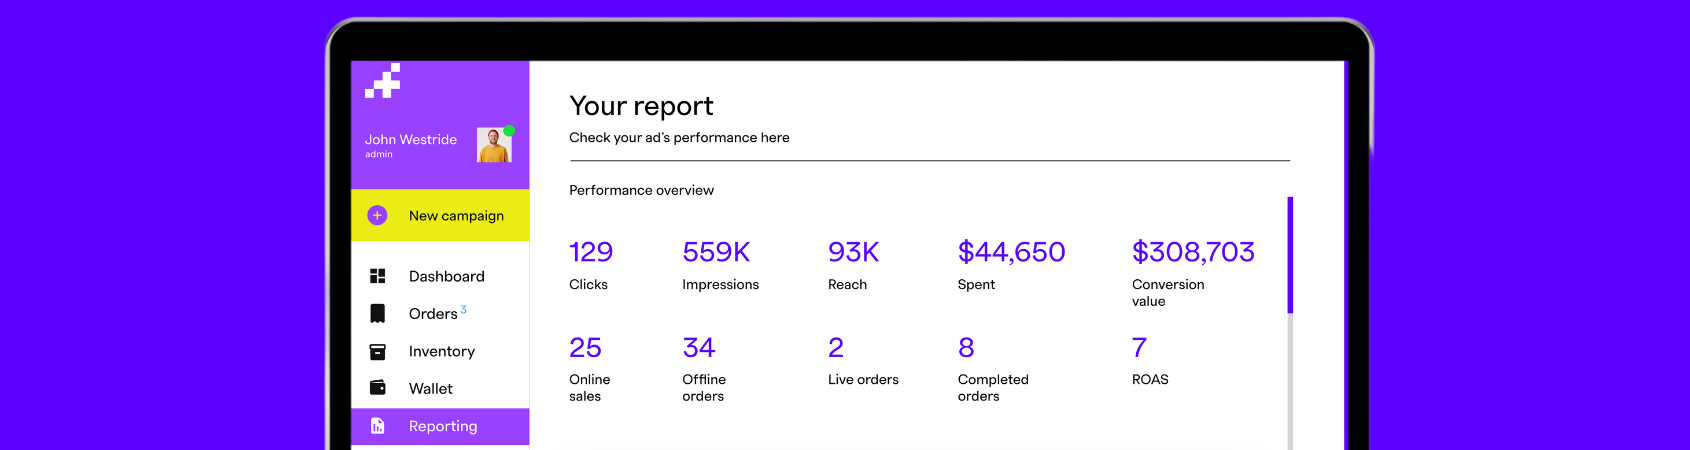Image resolution: width=1690 pixels, height=450 pixels.
Task: Click the Orders bookmark icon
Action: coord(377,314)
